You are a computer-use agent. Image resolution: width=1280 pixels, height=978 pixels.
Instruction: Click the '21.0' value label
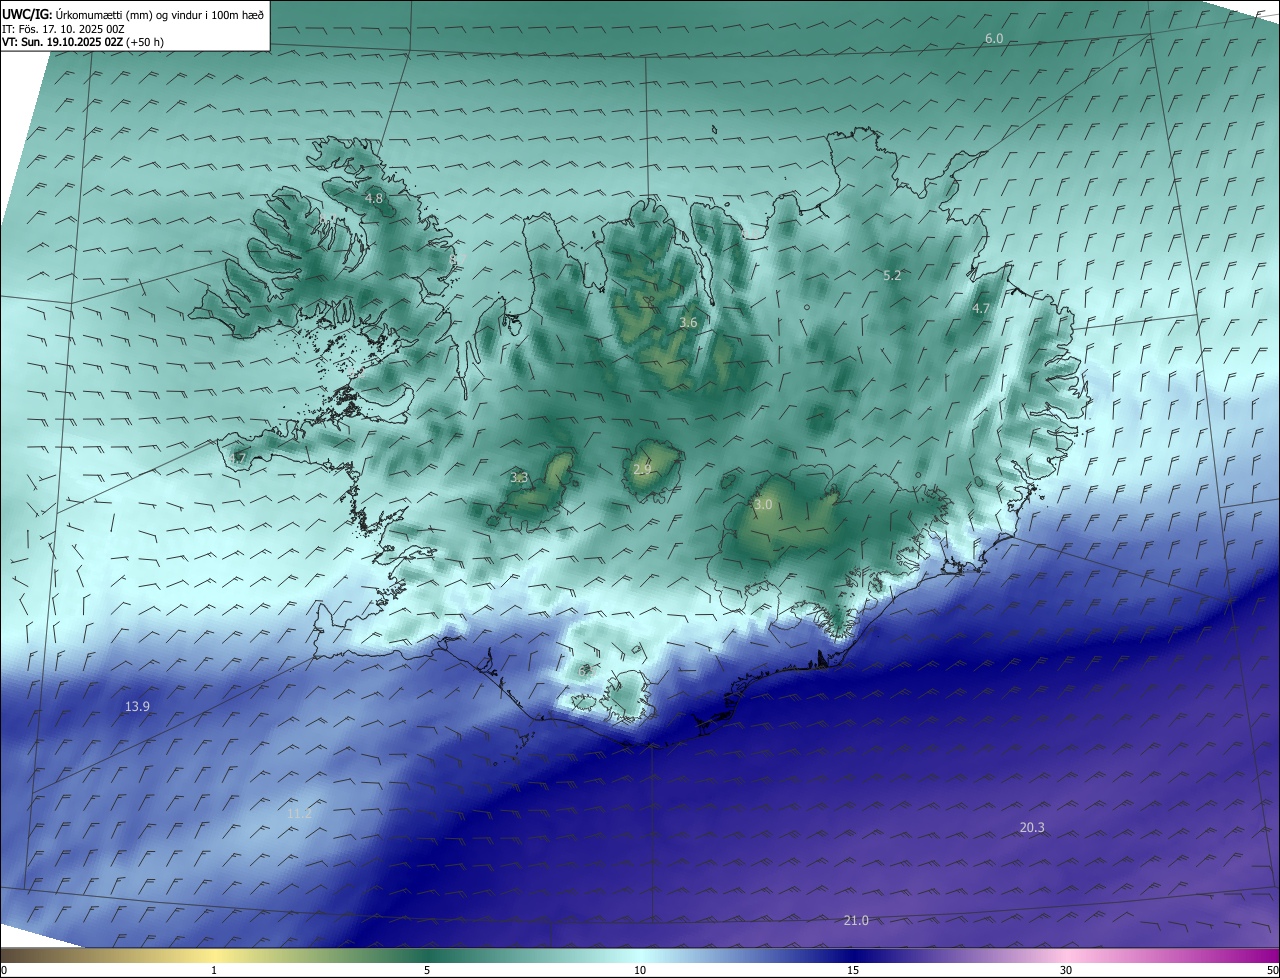coord(856,920)
